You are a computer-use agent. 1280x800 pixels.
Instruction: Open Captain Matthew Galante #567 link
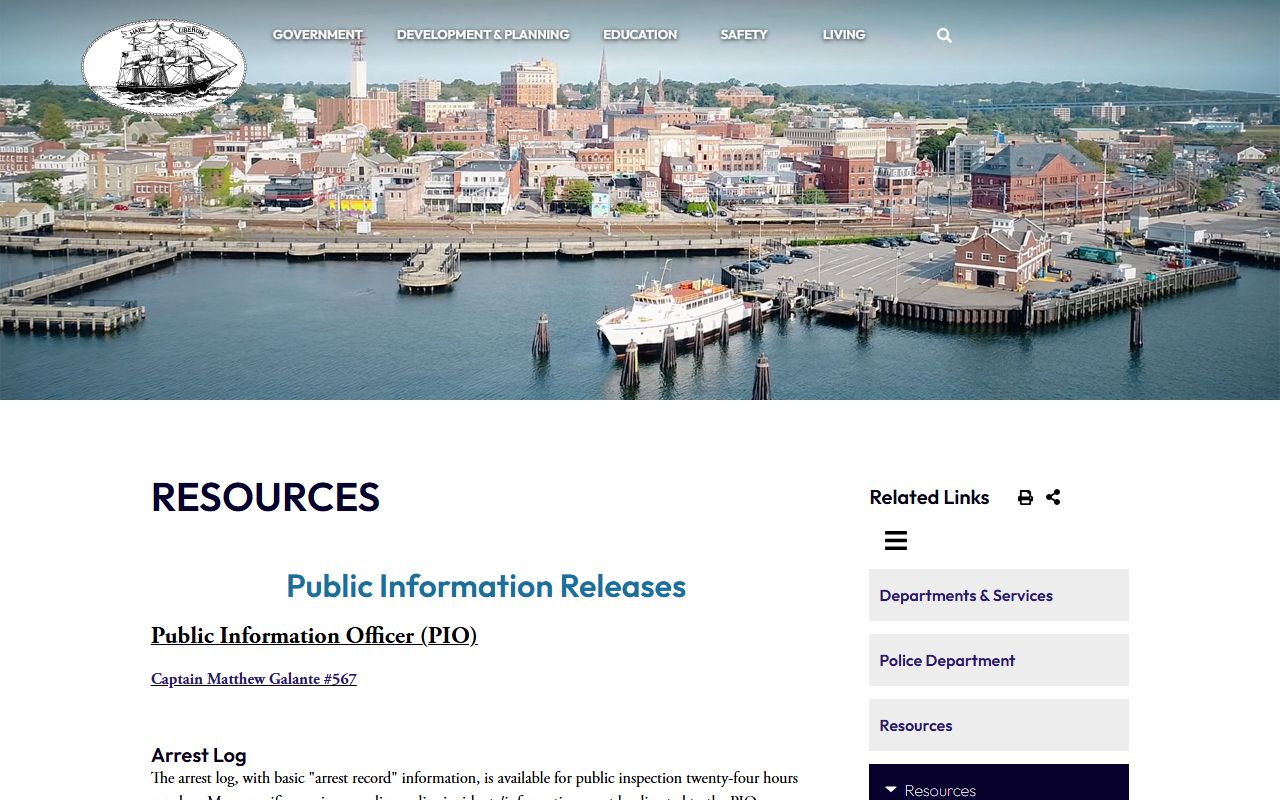[254, 679]
